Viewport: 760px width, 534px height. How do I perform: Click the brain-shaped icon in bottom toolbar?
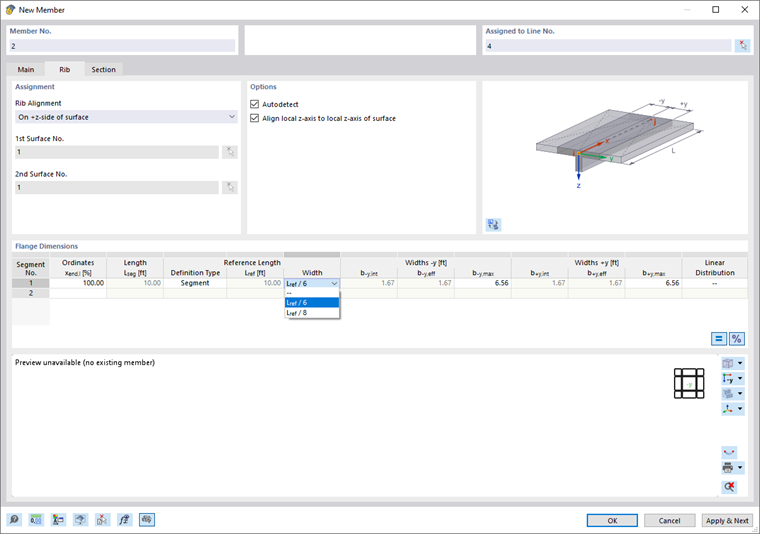(147, 520)
